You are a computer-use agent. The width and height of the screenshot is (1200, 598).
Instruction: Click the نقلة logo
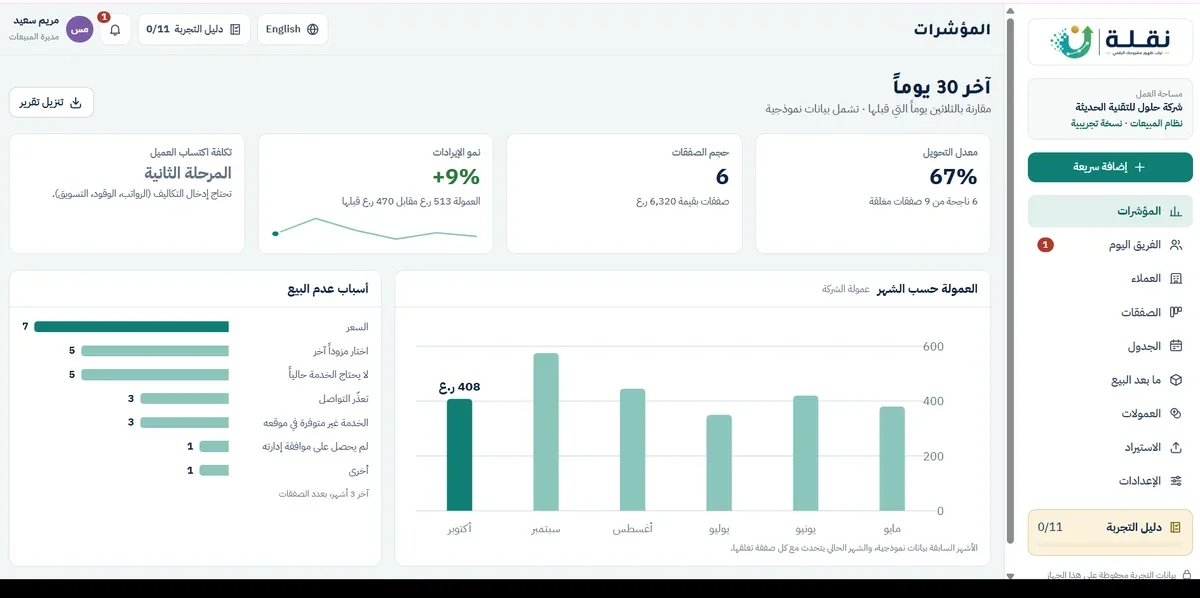(1110, 41)
